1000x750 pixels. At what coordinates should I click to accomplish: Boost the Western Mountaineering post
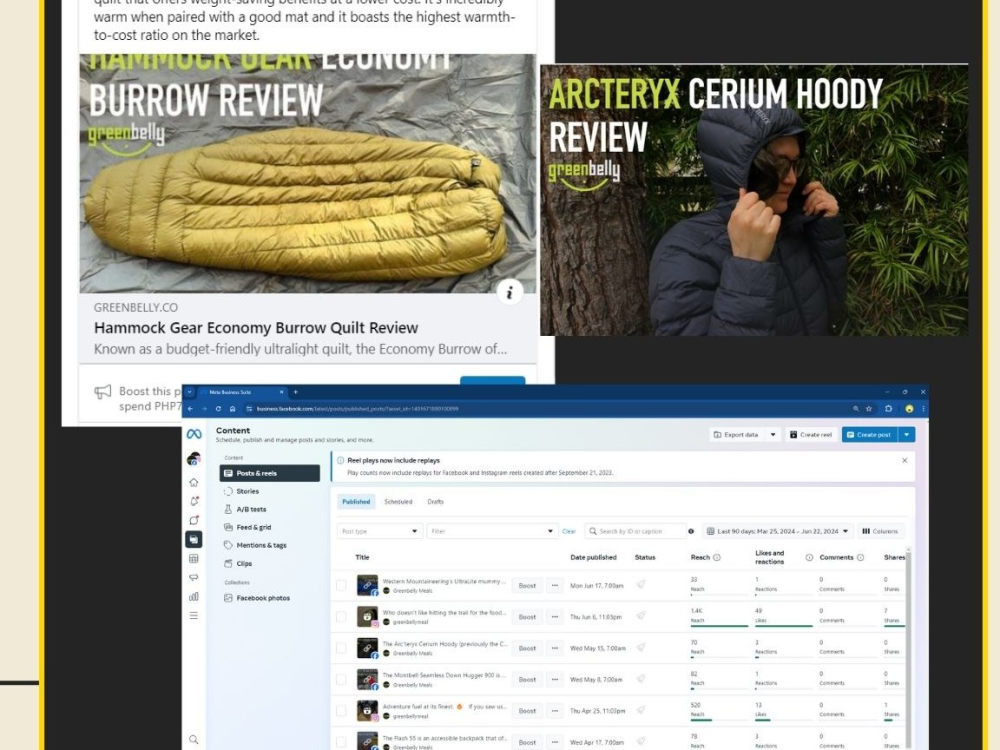[527, 585]
